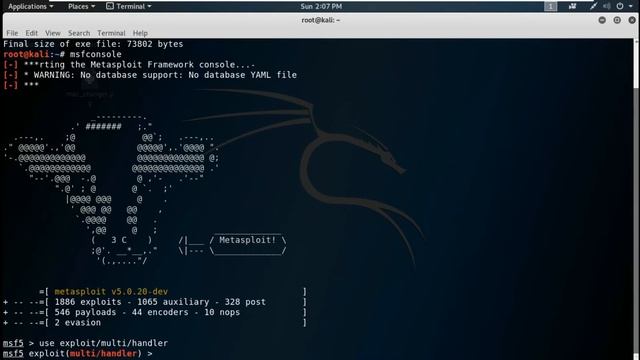Click the red 'multi/handler' prompt text

tap(103, 353)
